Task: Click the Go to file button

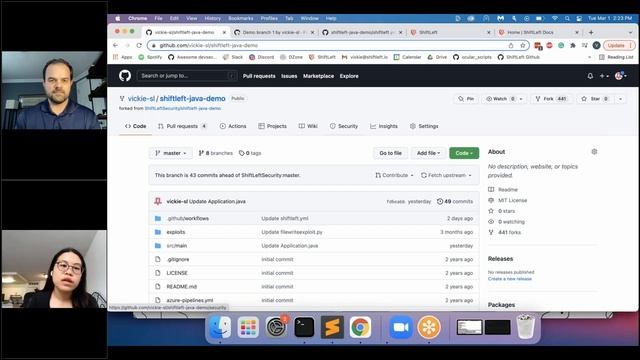Action: pyautogui.click(x=391, y=153)
